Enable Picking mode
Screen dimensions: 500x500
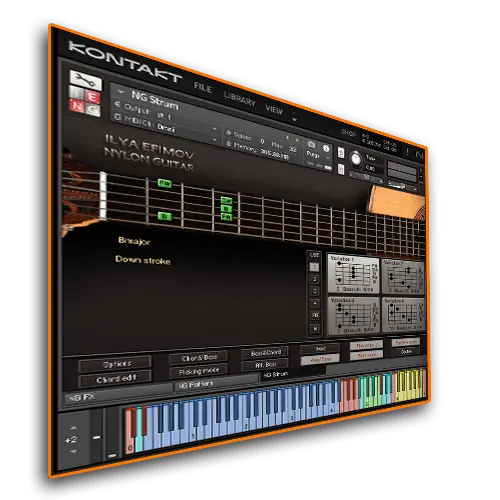tap(199, 371)
